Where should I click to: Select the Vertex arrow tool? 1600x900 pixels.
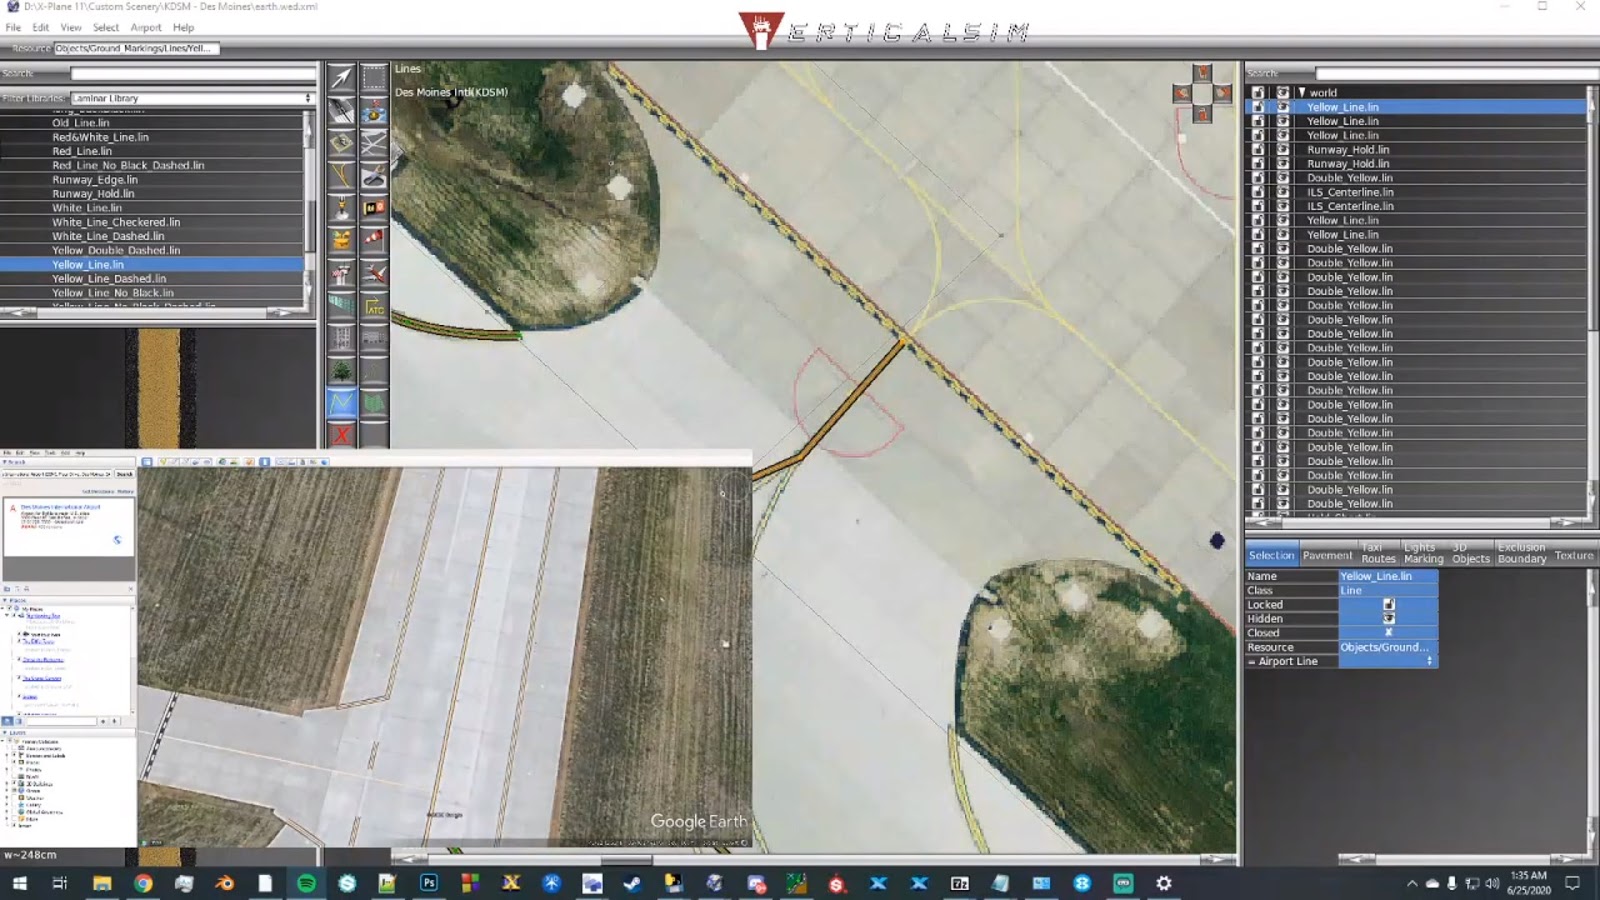342,77
